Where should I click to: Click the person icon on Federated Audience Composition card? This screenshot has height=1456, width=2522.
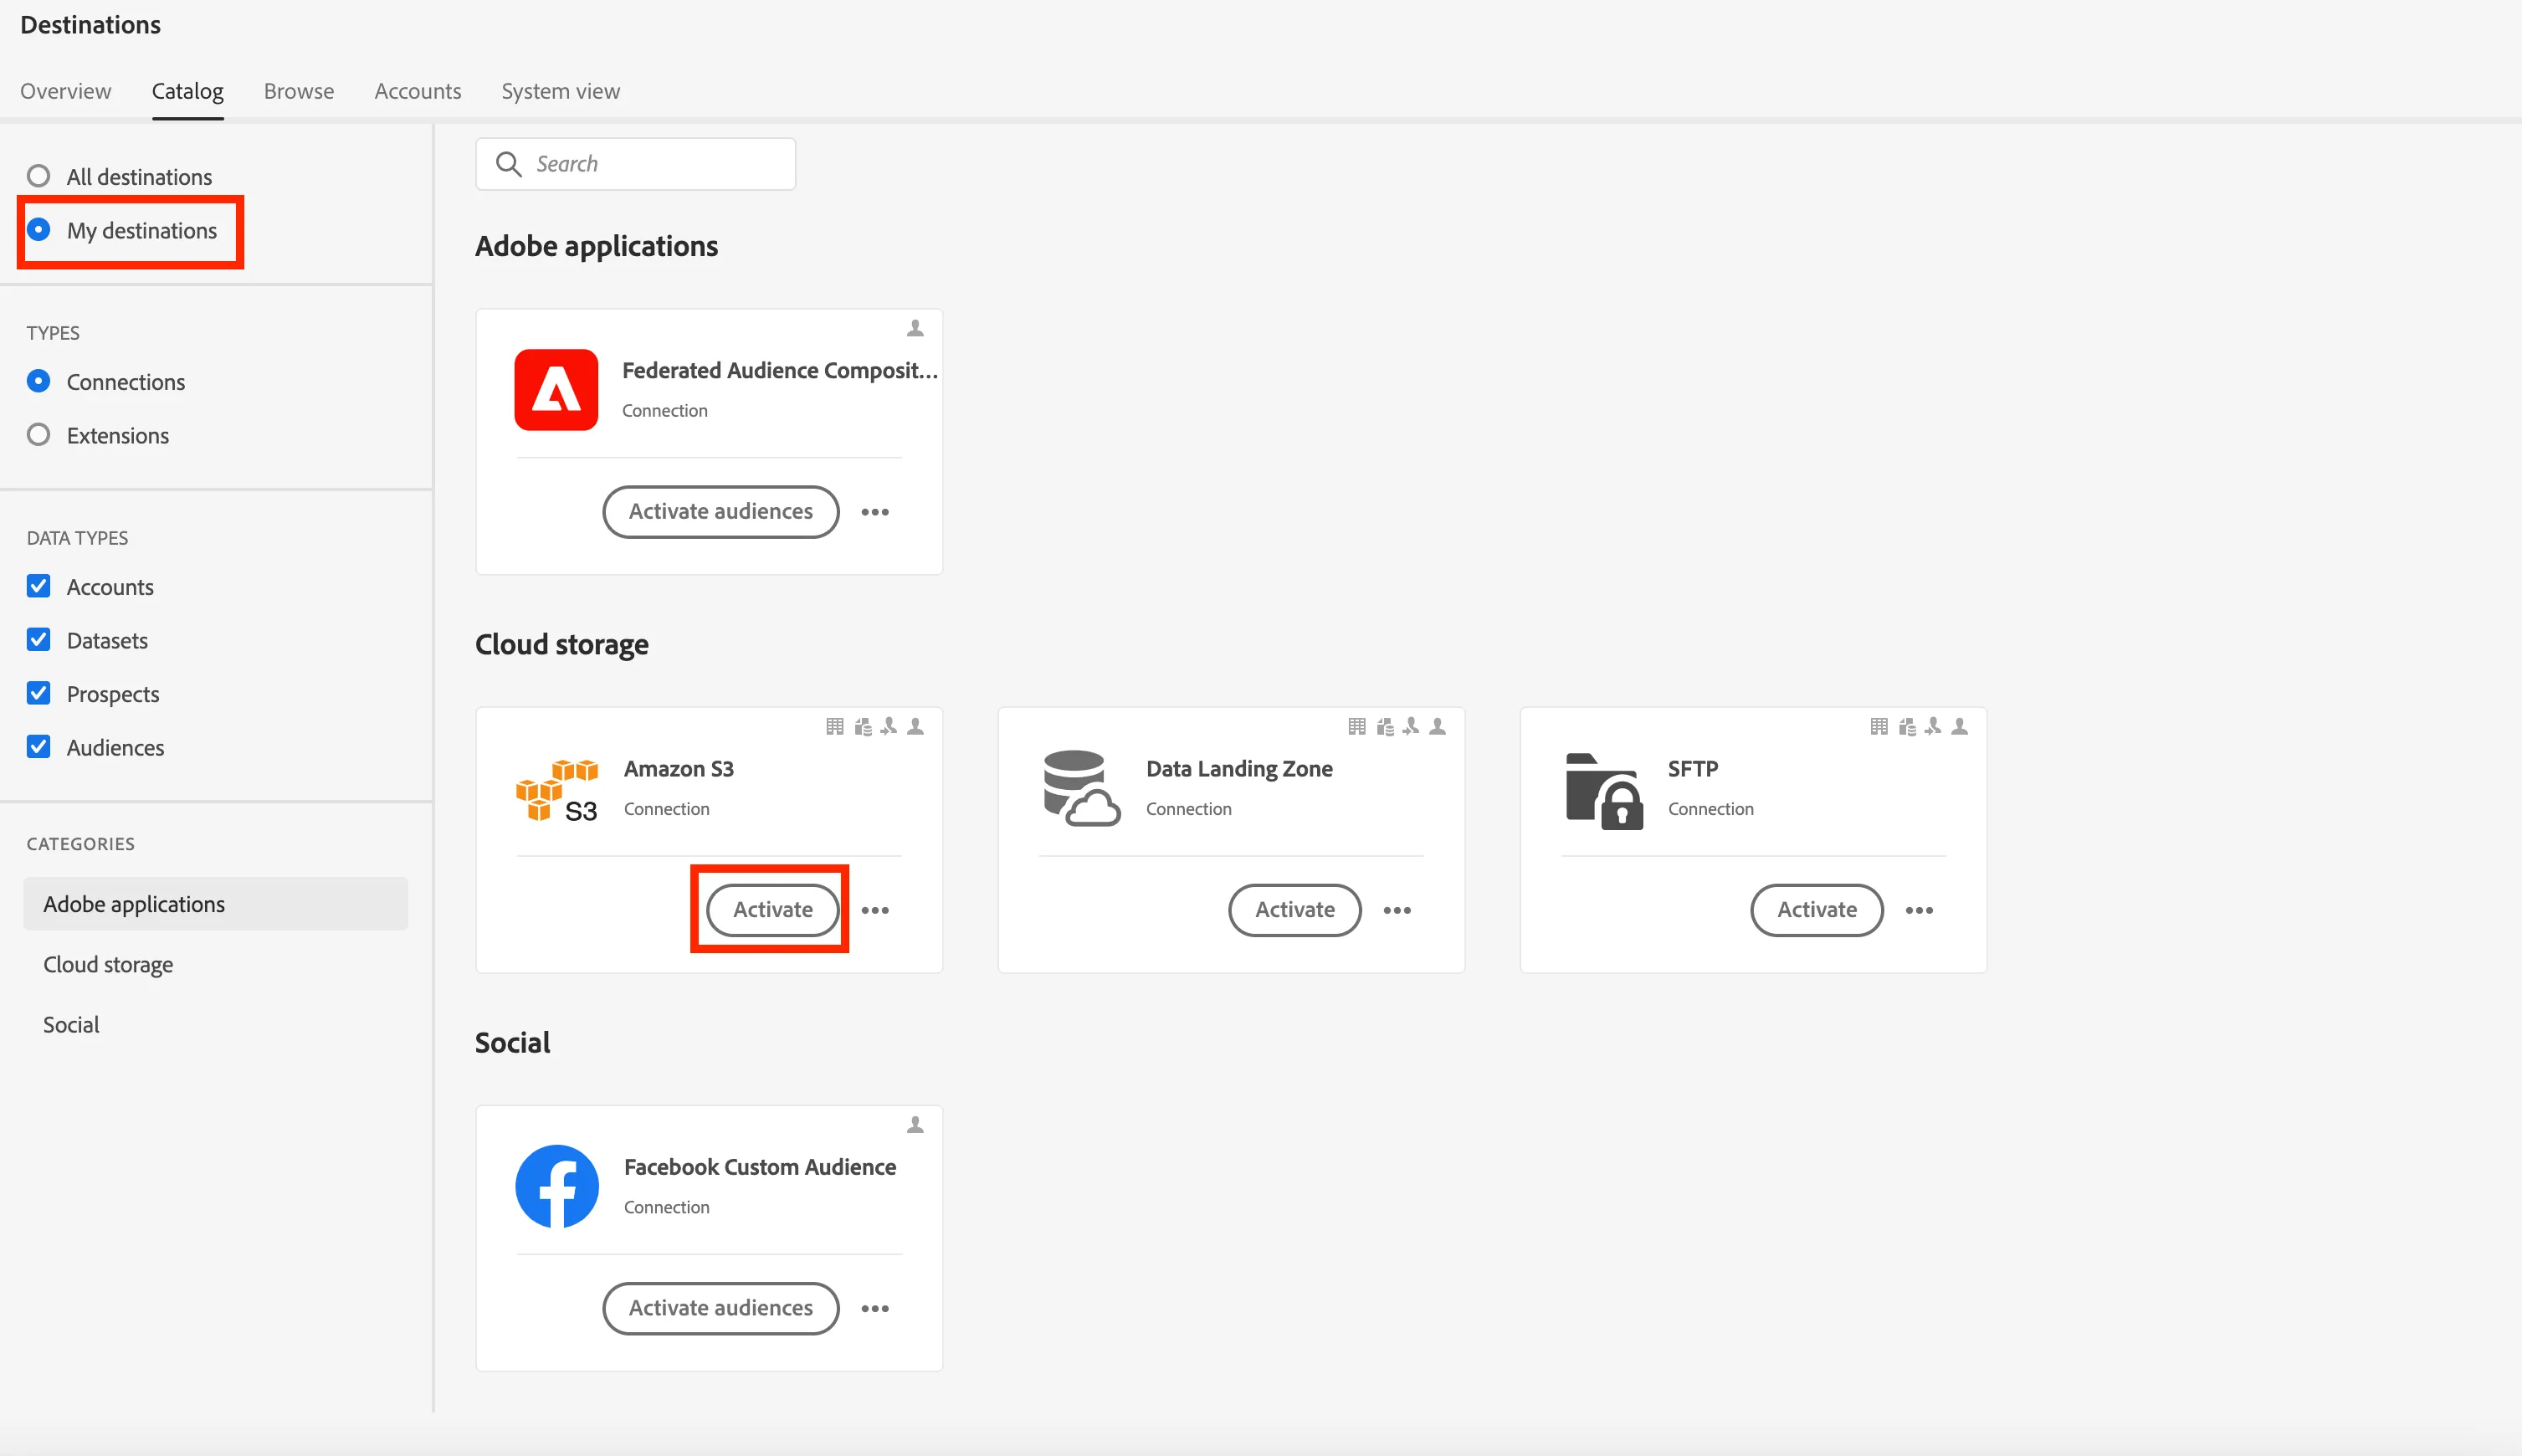coord(915,328)
